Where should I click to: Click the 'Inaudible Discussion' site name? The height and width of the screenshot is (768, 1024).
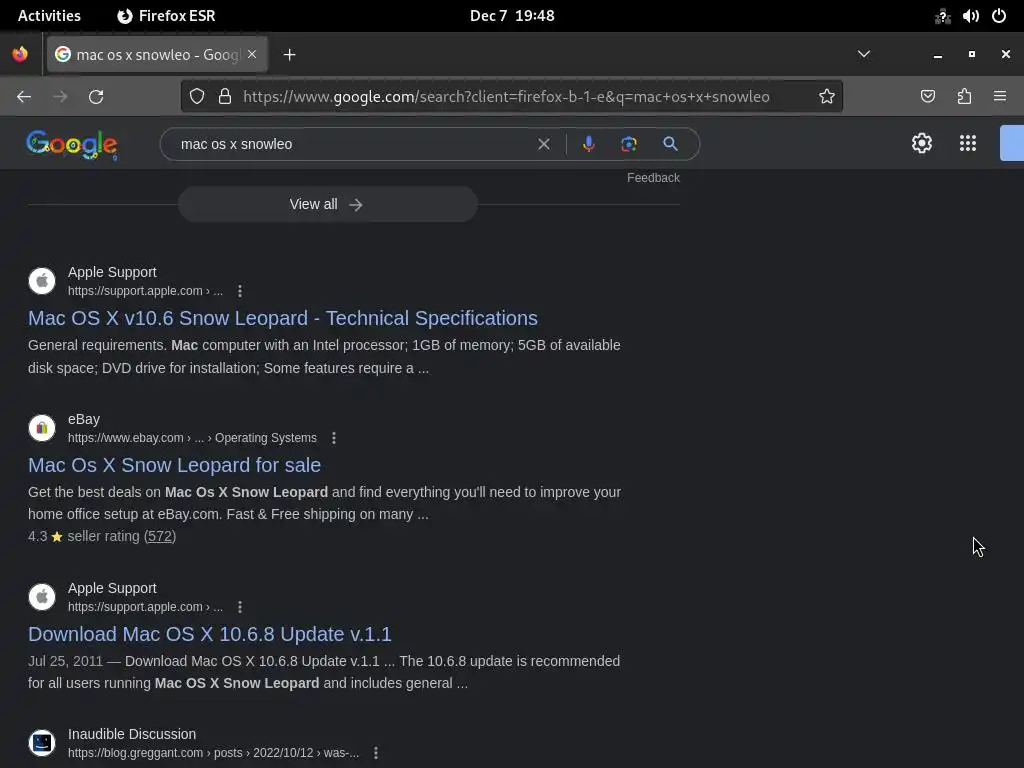pyautogui.click(x=132, y=734)
